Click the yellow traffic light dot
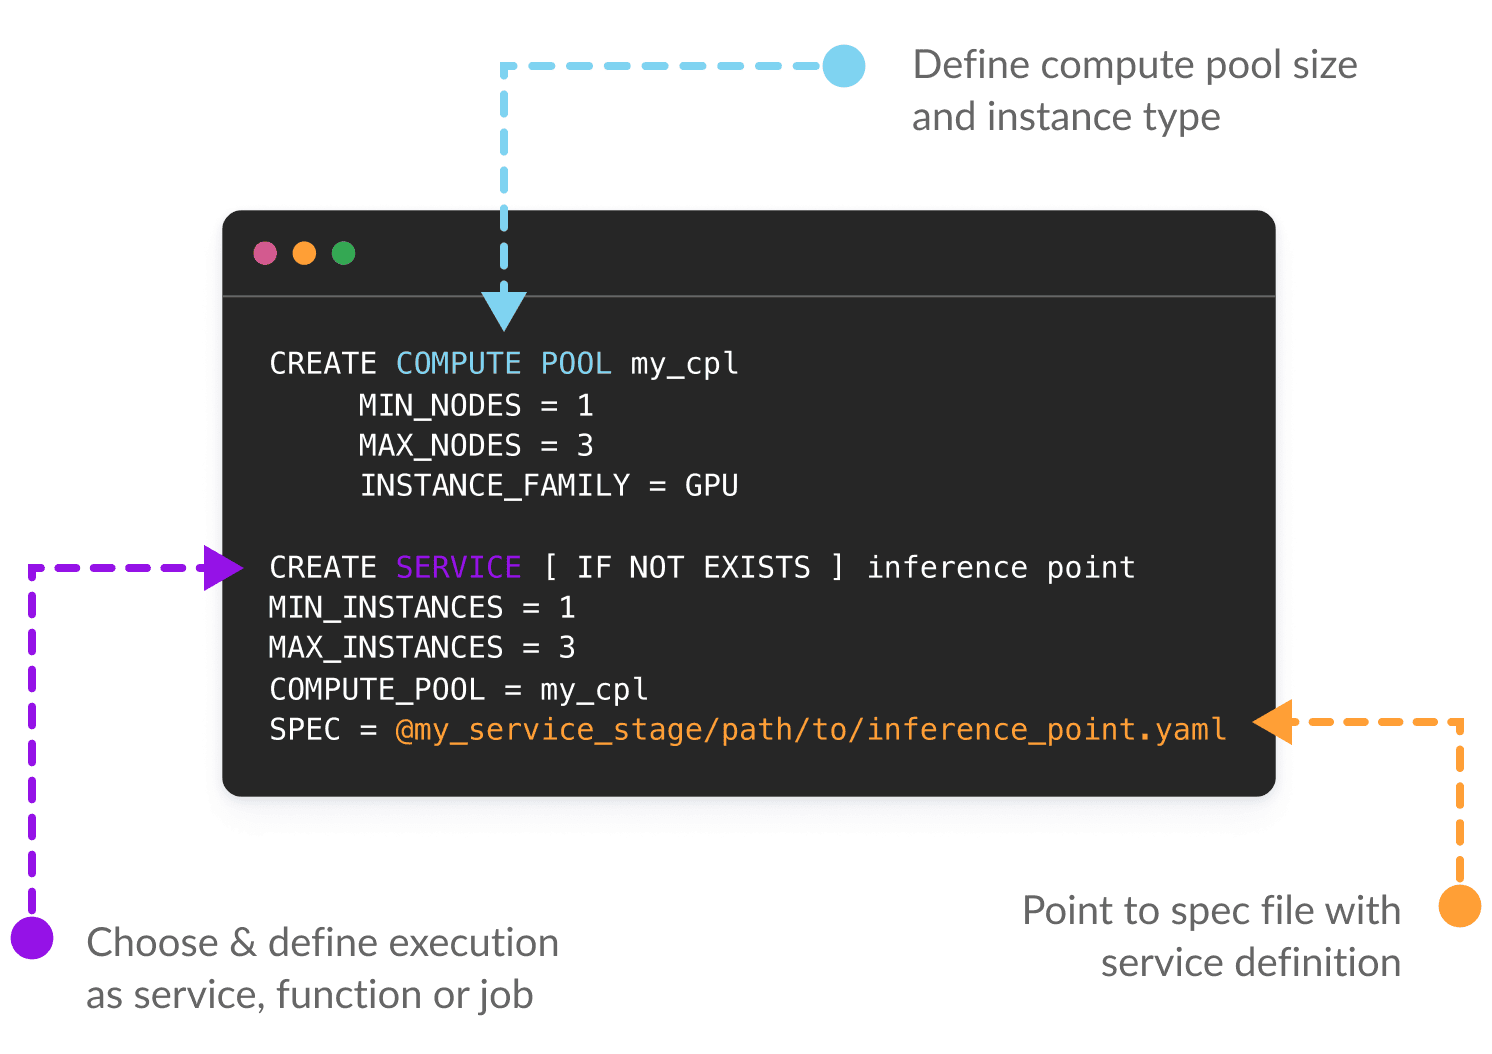Screen dimensions: 1492x1054 tap(305, 253)
